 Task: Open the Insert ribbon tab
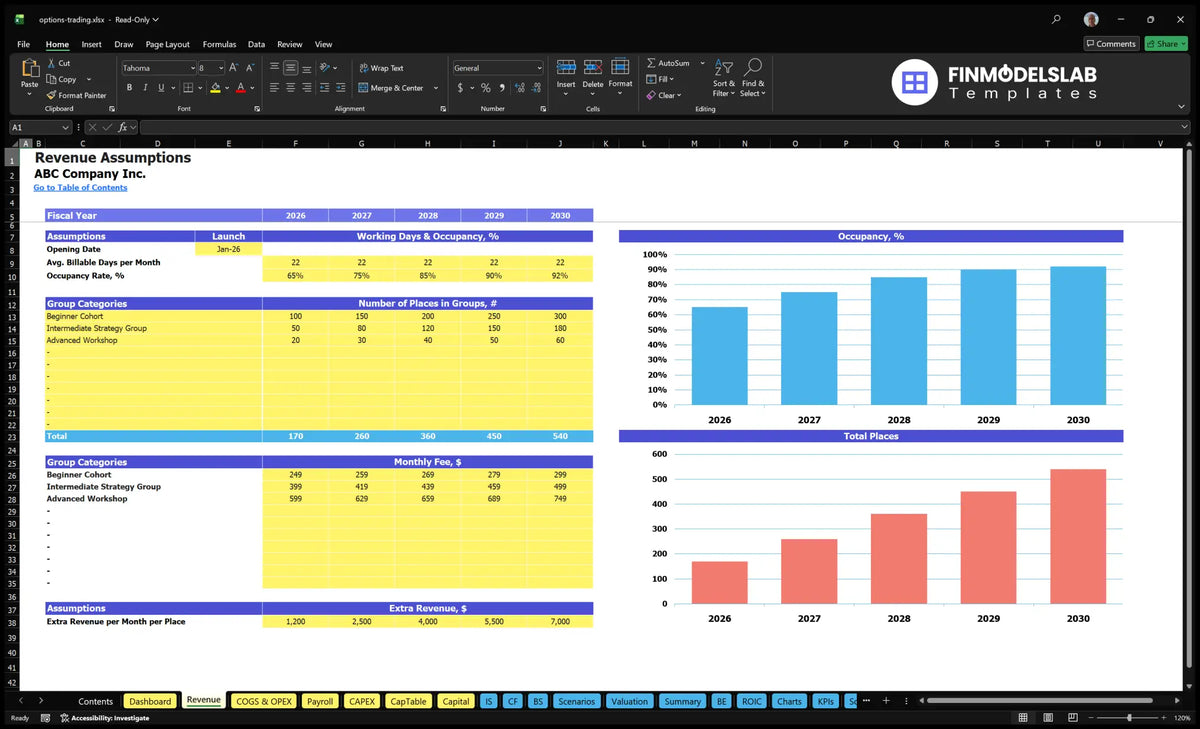pyautogui.click(x=91, y=44)
